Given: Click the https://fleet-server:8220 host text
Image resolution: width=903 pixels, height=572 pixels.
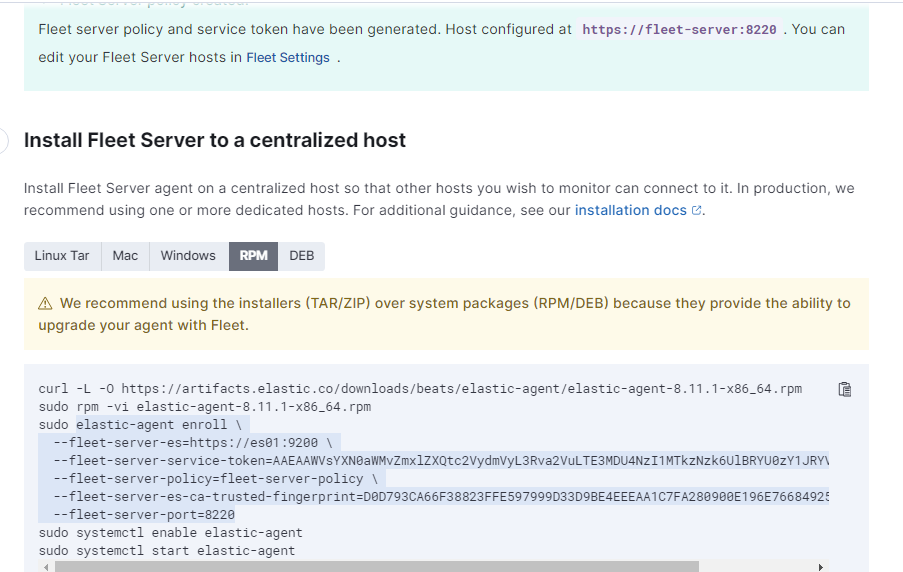Looking at the screenshot, I should 679,30.
